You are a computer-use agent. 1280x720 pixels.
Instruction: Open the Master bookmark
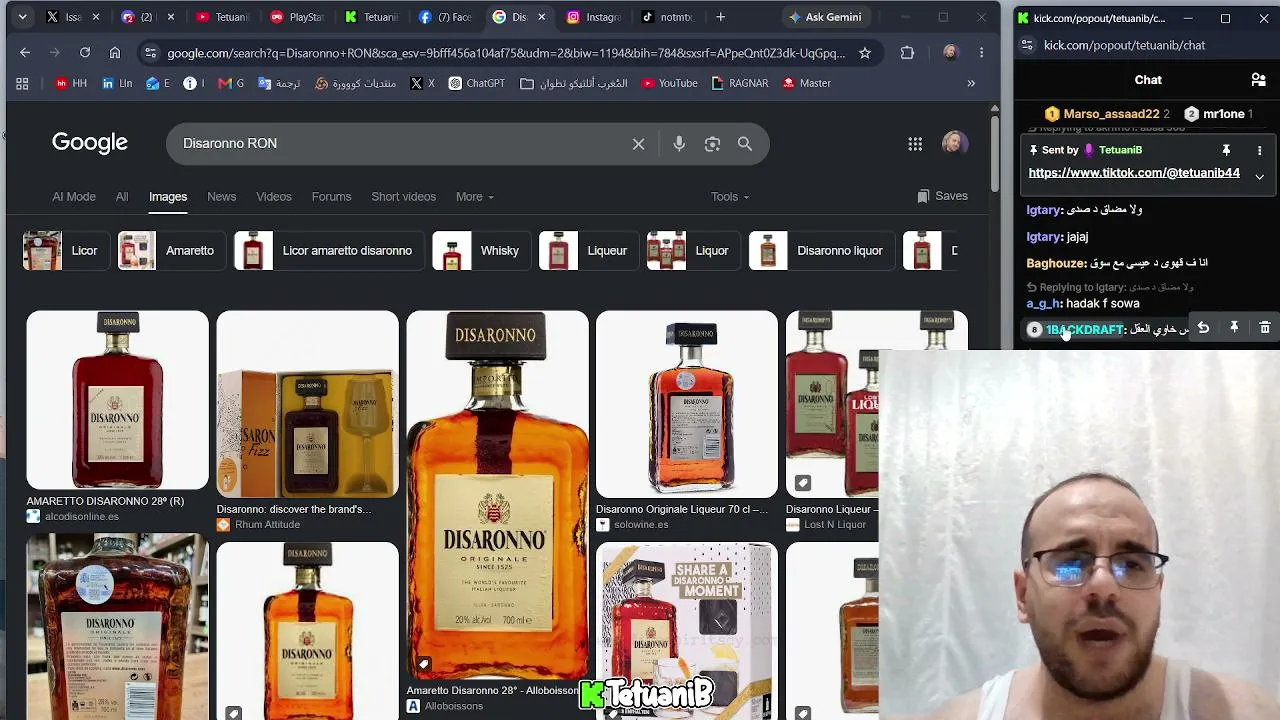[x=807, y=83]
